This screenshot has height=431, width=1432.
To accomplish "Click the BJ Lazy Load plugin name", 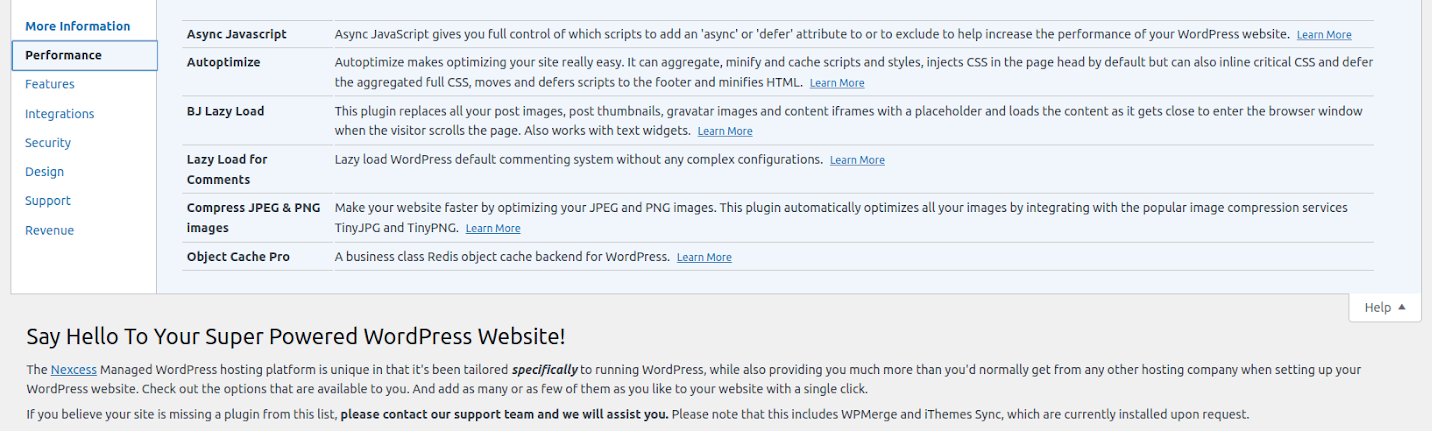I will [x=226, y=111].
